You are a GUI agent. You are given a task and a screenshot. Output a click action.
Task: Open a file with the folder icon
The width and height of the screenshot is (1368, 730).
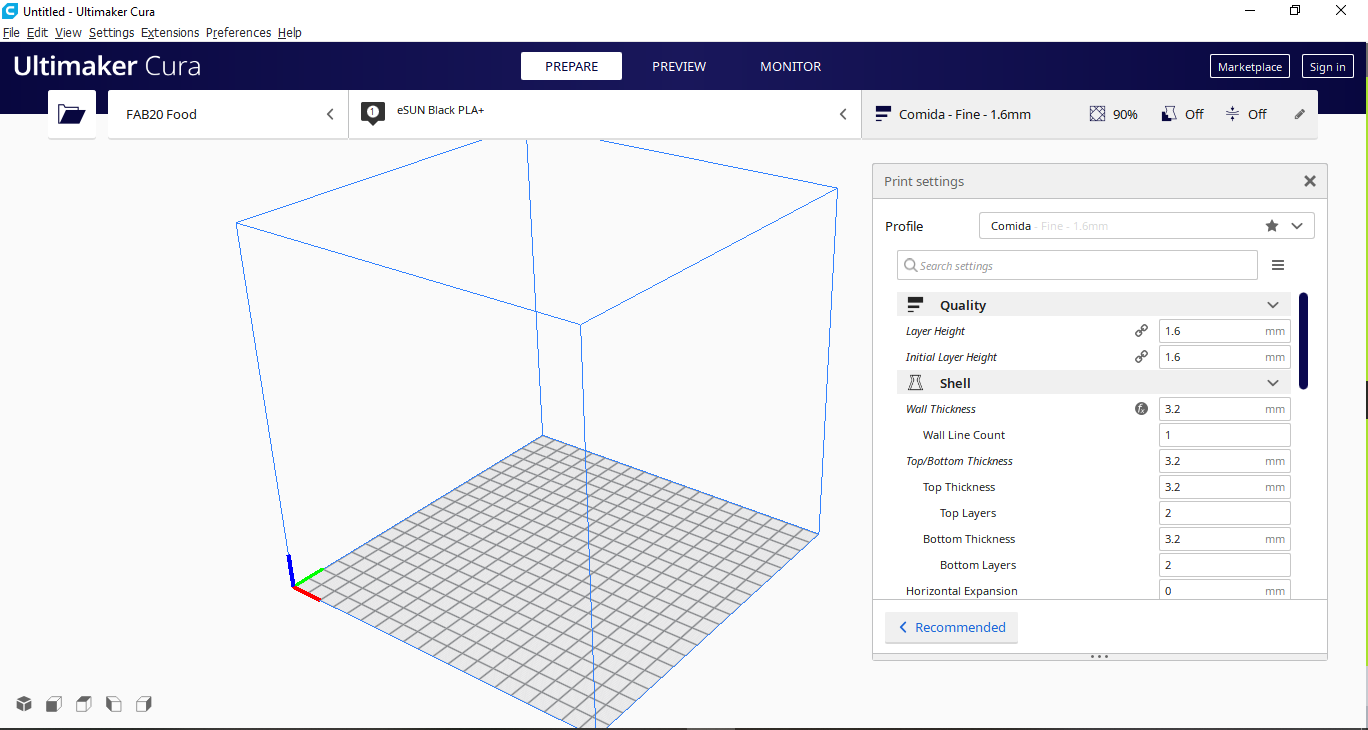(72, 114)
